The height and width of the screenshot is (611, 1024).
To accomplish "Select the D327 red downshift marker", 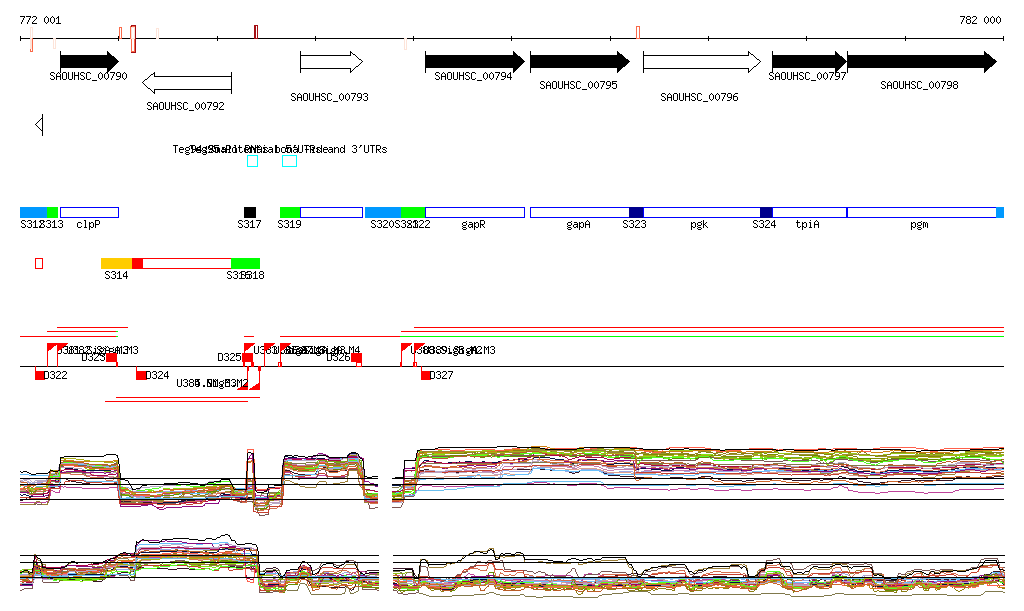I will (426, 375).
